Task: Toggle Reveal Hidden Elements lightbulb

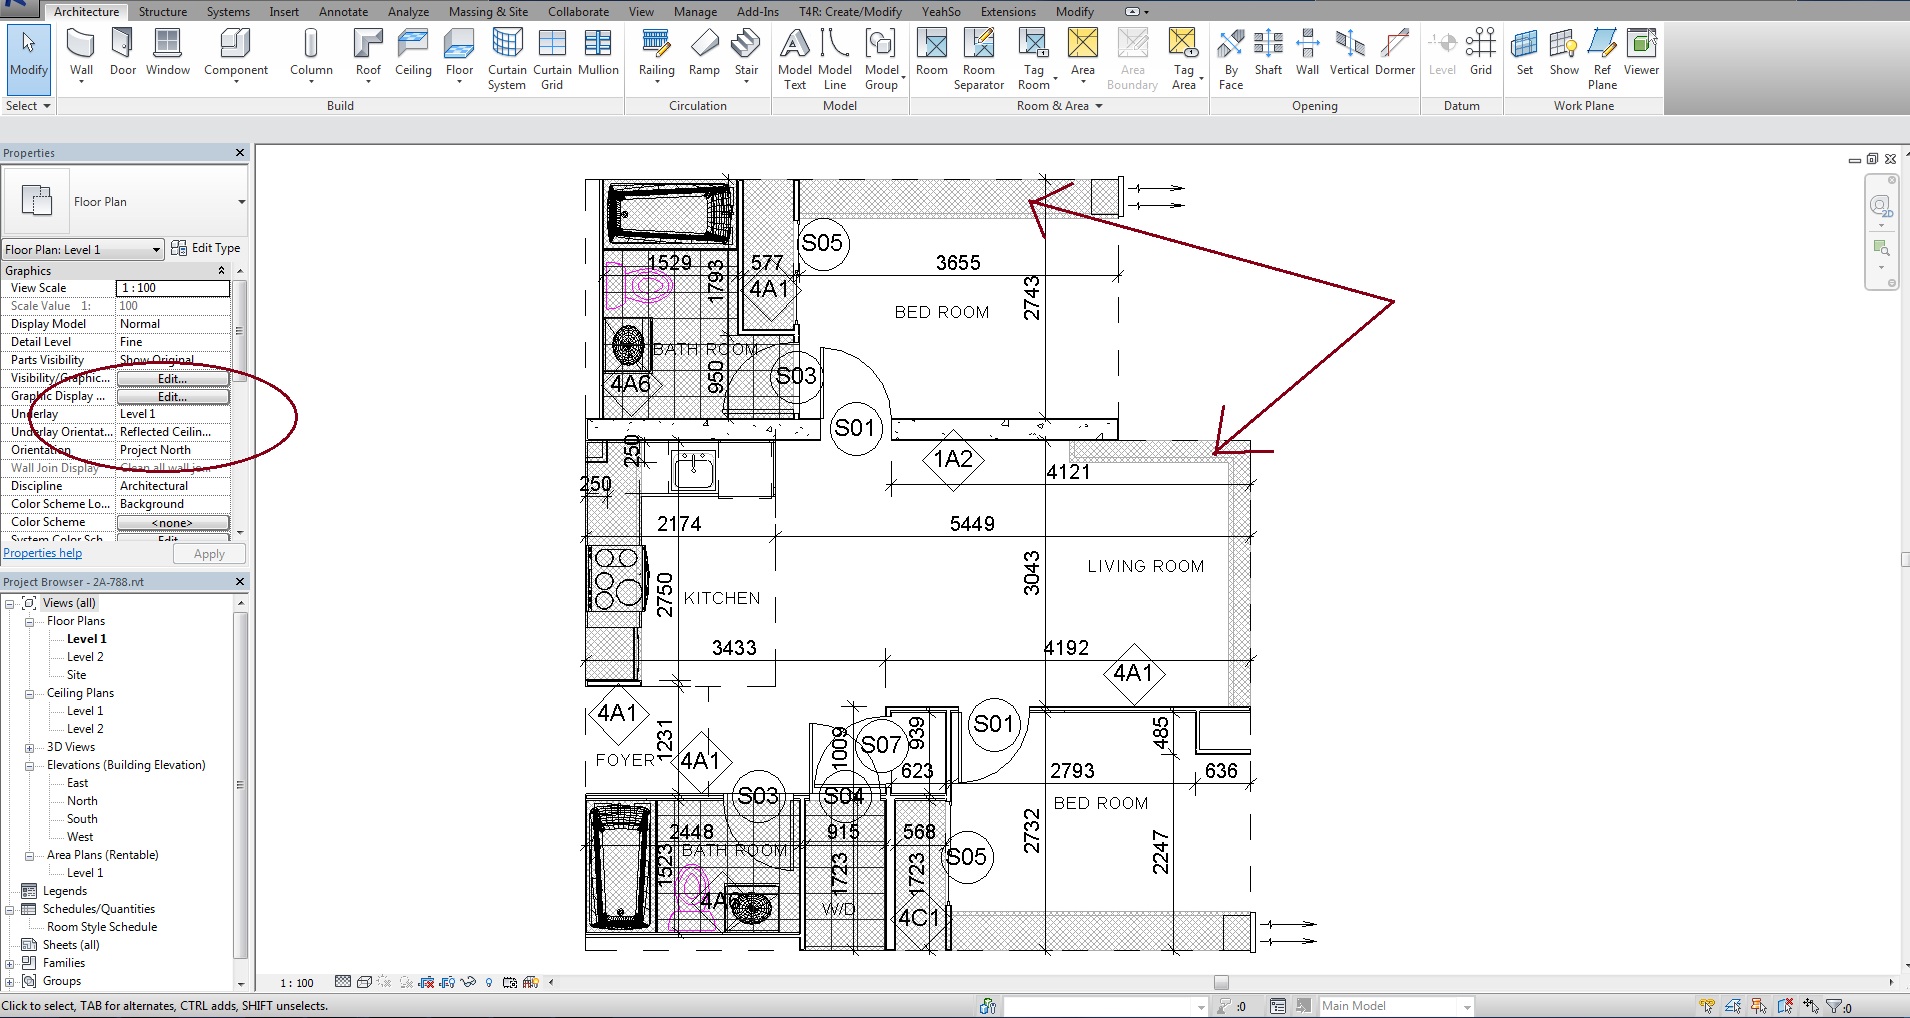Action: 489,982
